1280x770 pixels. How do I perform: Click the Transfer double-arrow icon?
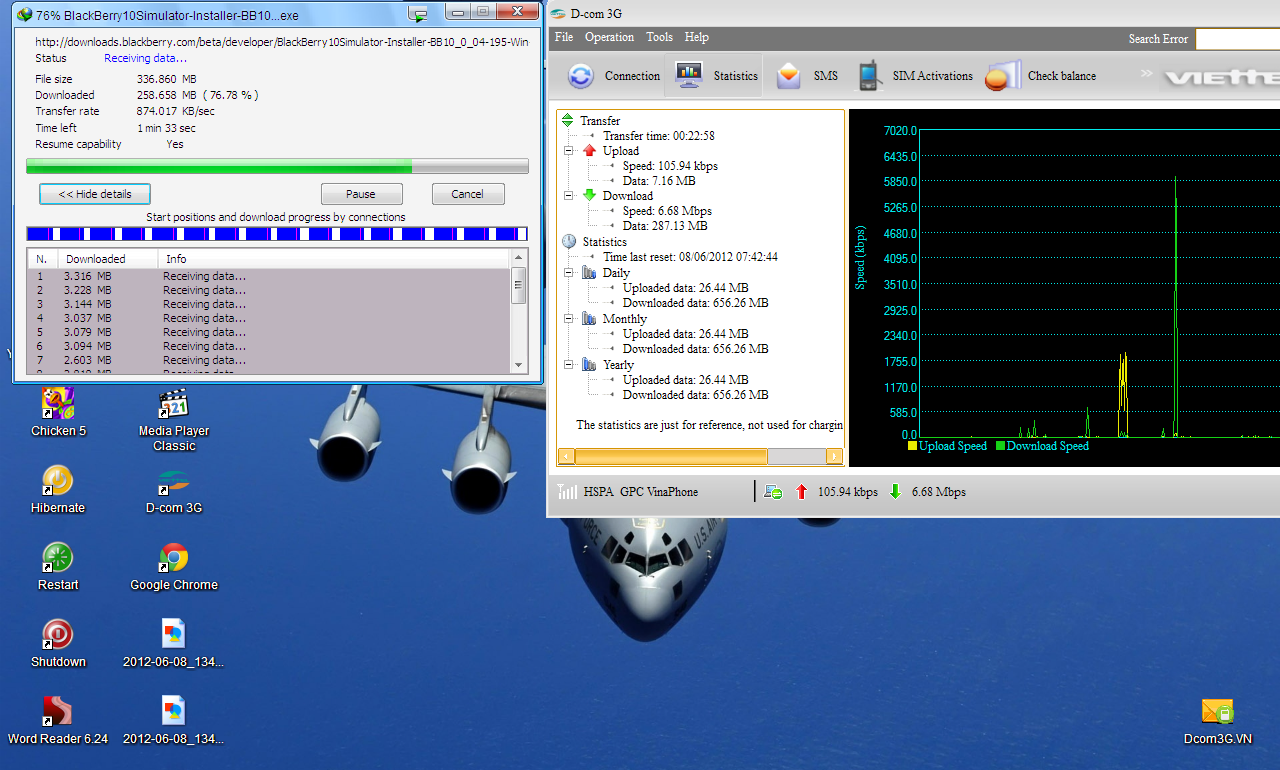(x=568, y=120)
